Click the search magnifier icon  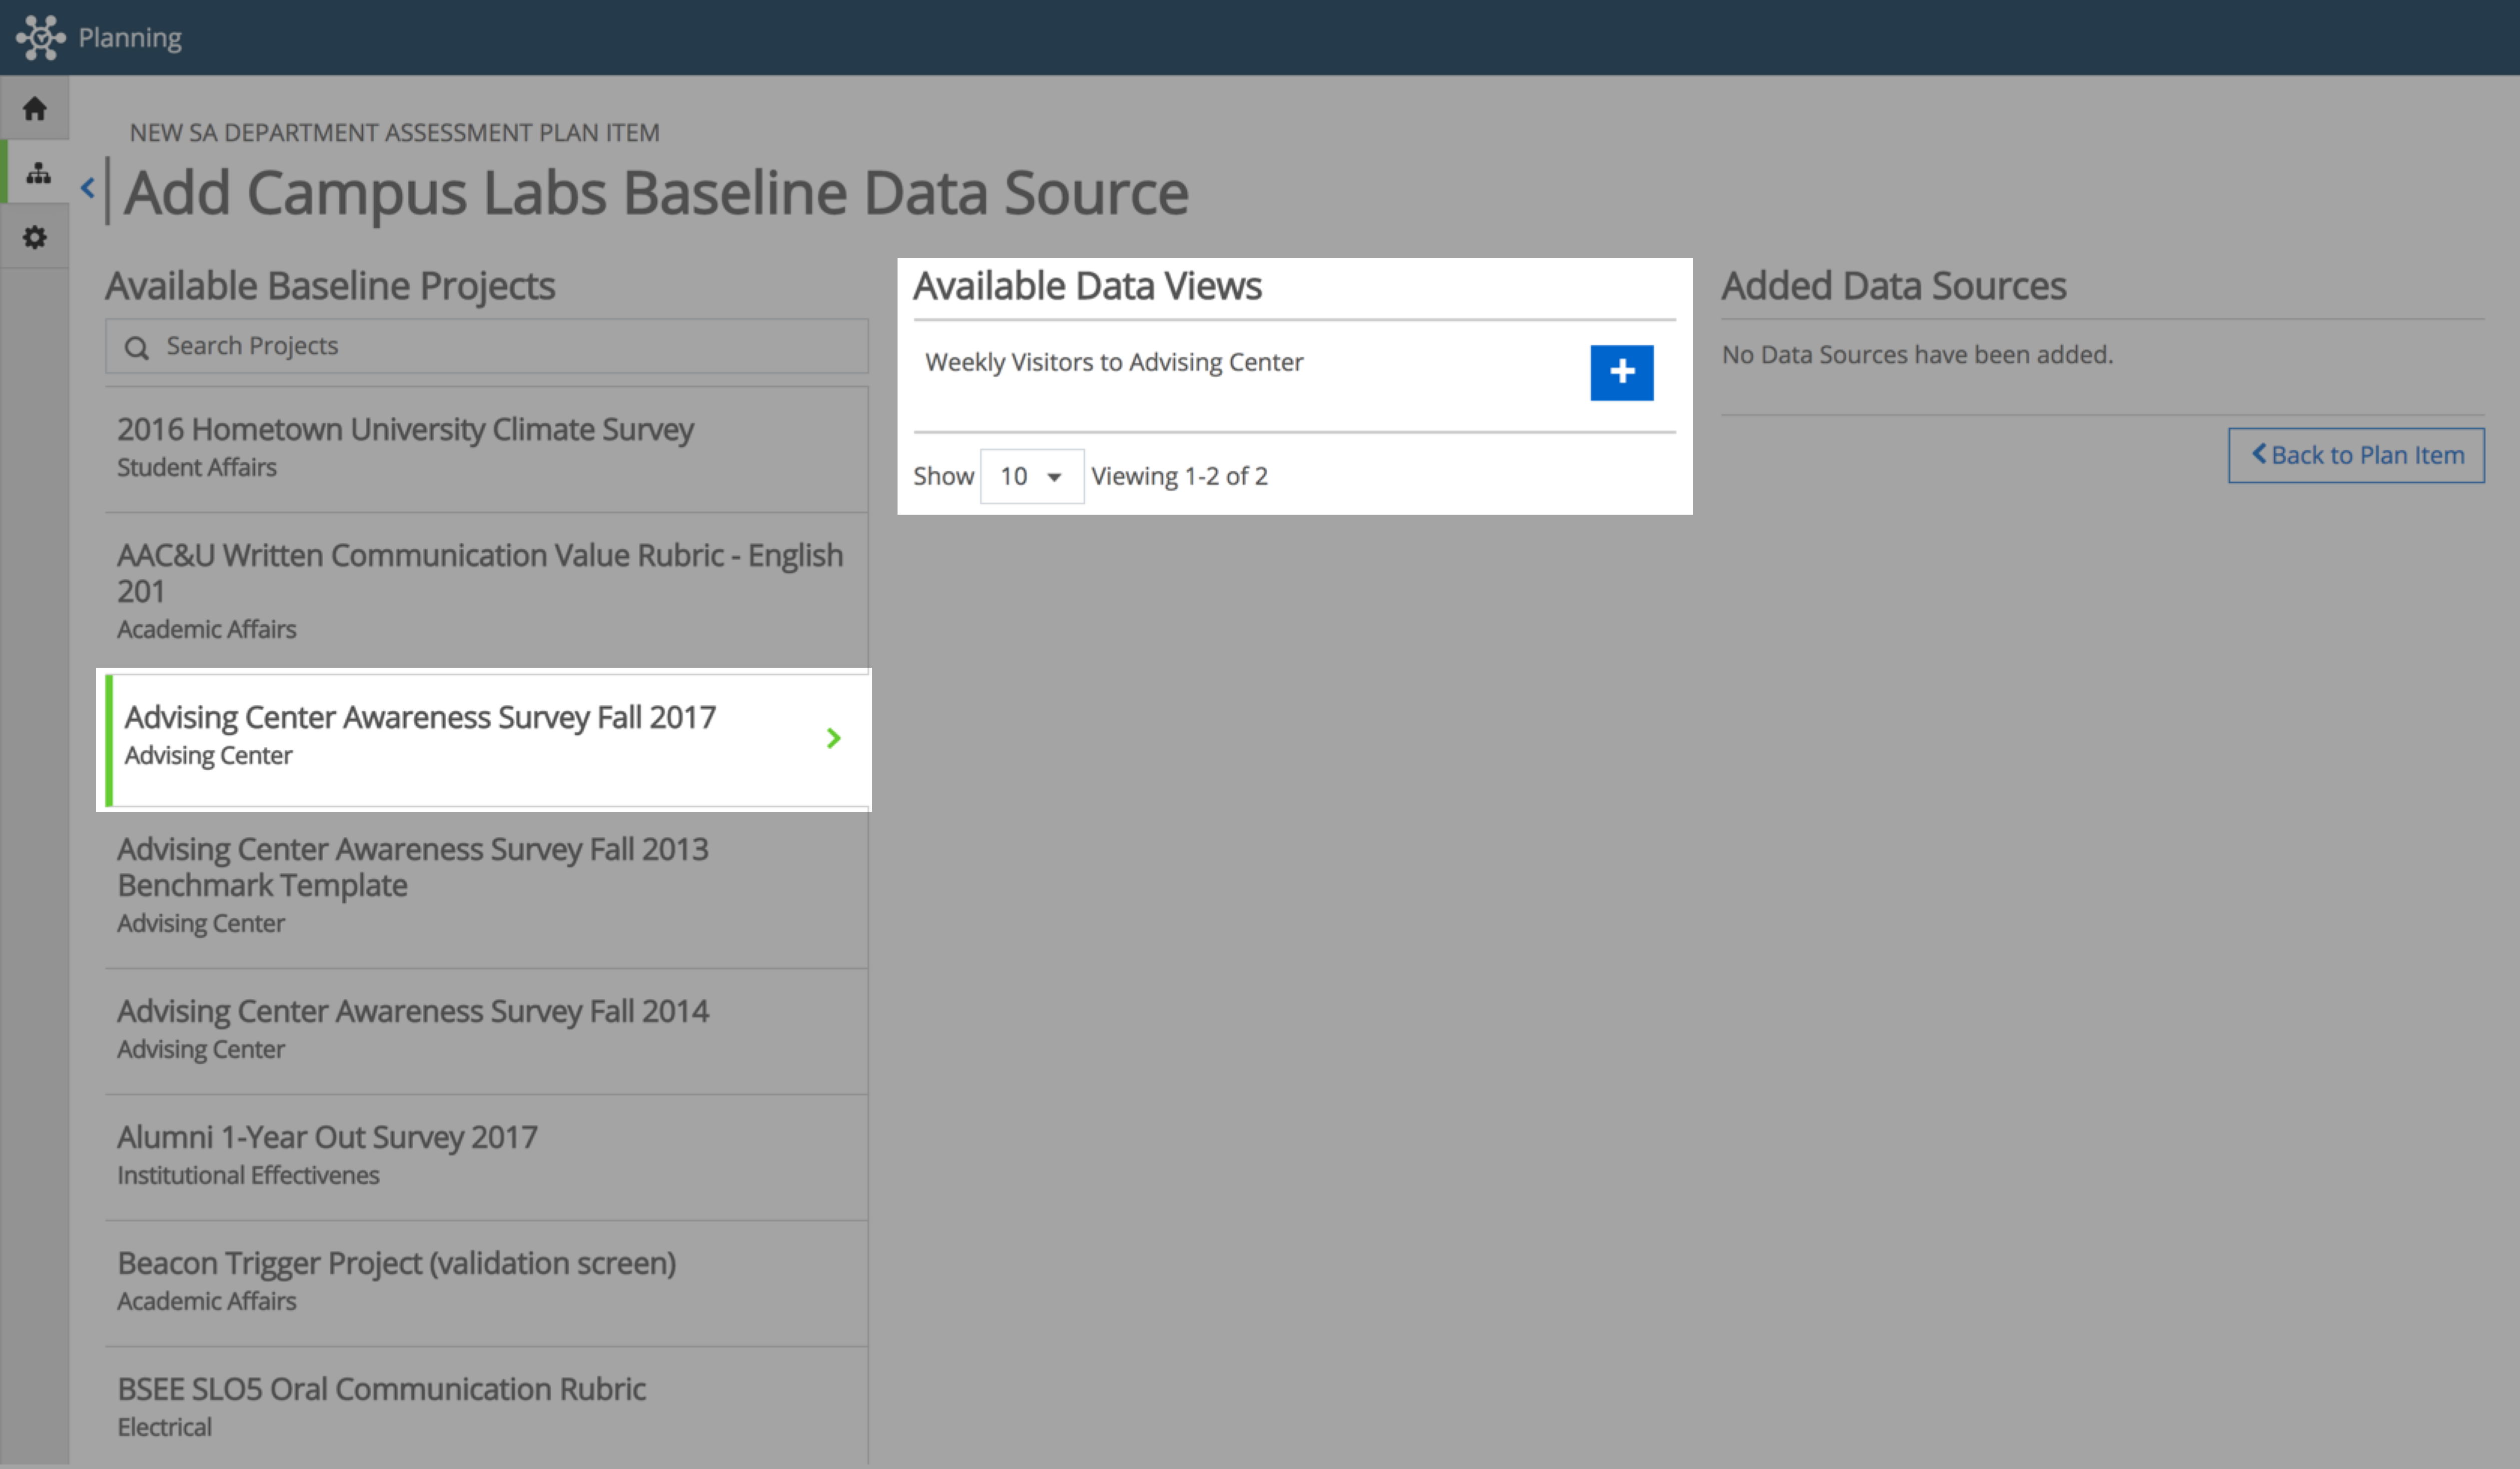[136, 347]
